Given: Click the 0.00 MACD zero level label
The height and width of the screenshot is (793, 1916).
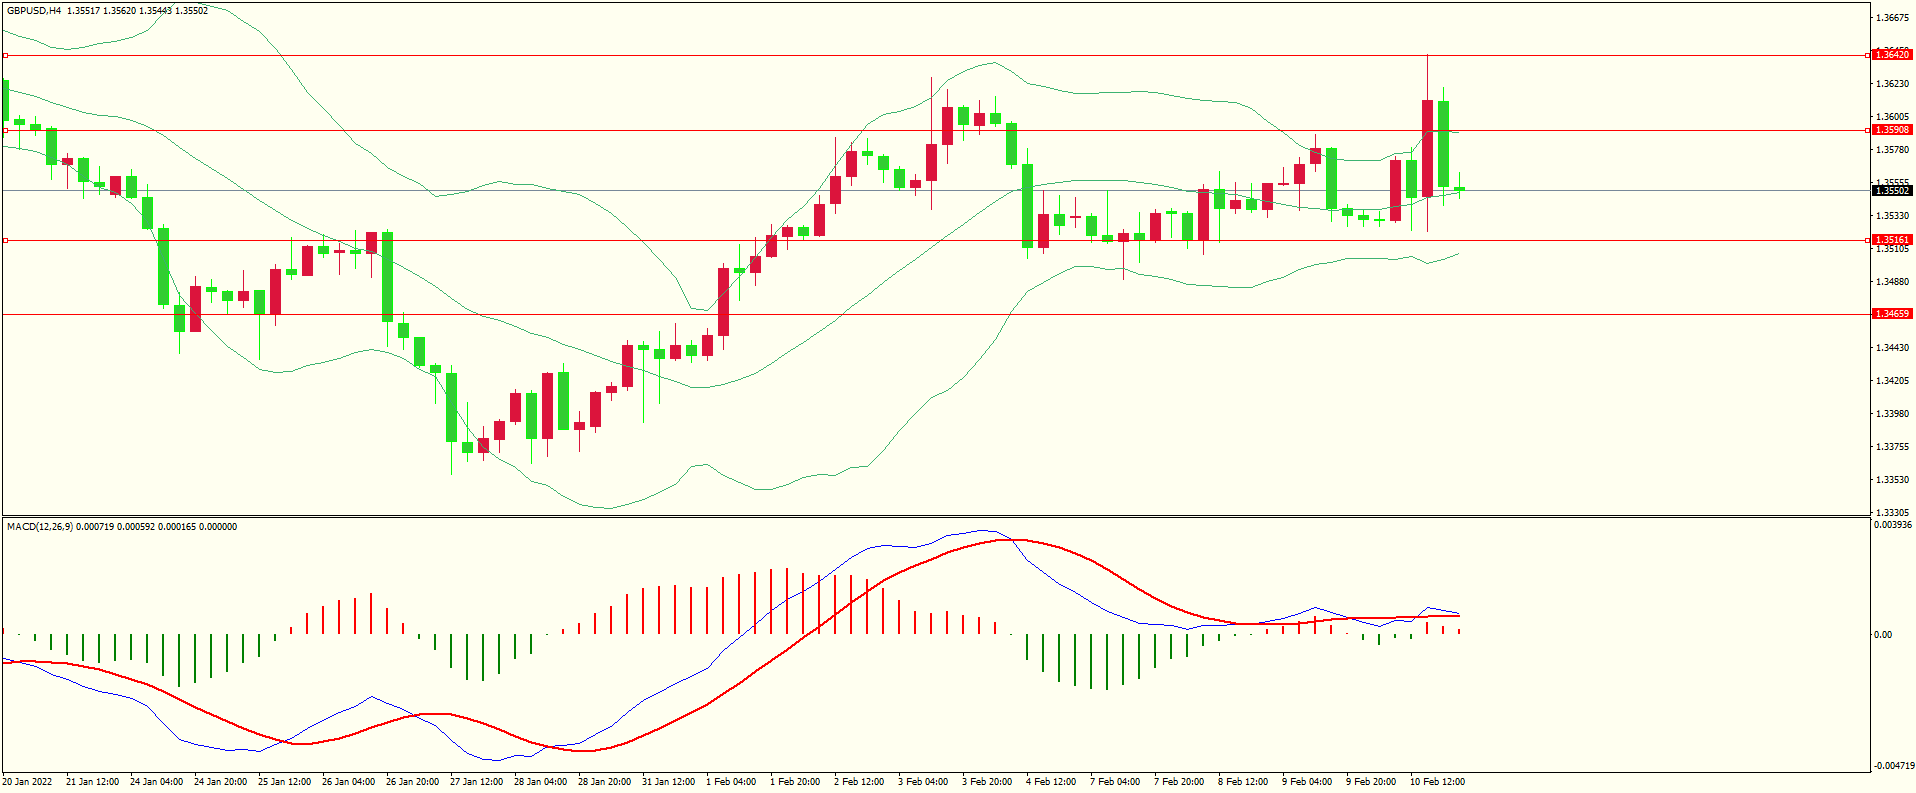Looking at the screenshot, I should pyautogui.click(x=1882, y=635).
